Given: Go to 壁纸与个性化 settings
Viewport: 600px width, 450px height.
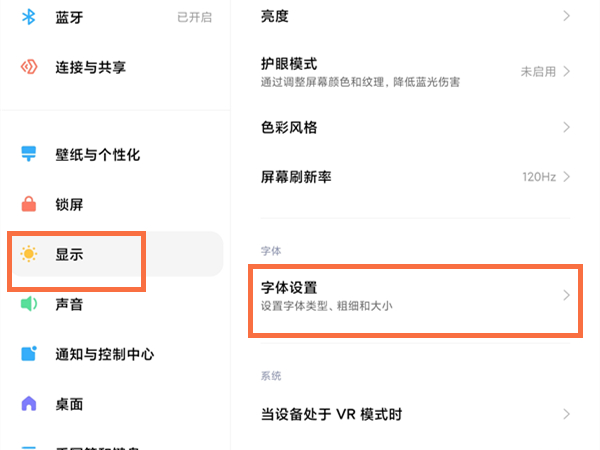Looking at the screenshot, I should tap(97, 155).
